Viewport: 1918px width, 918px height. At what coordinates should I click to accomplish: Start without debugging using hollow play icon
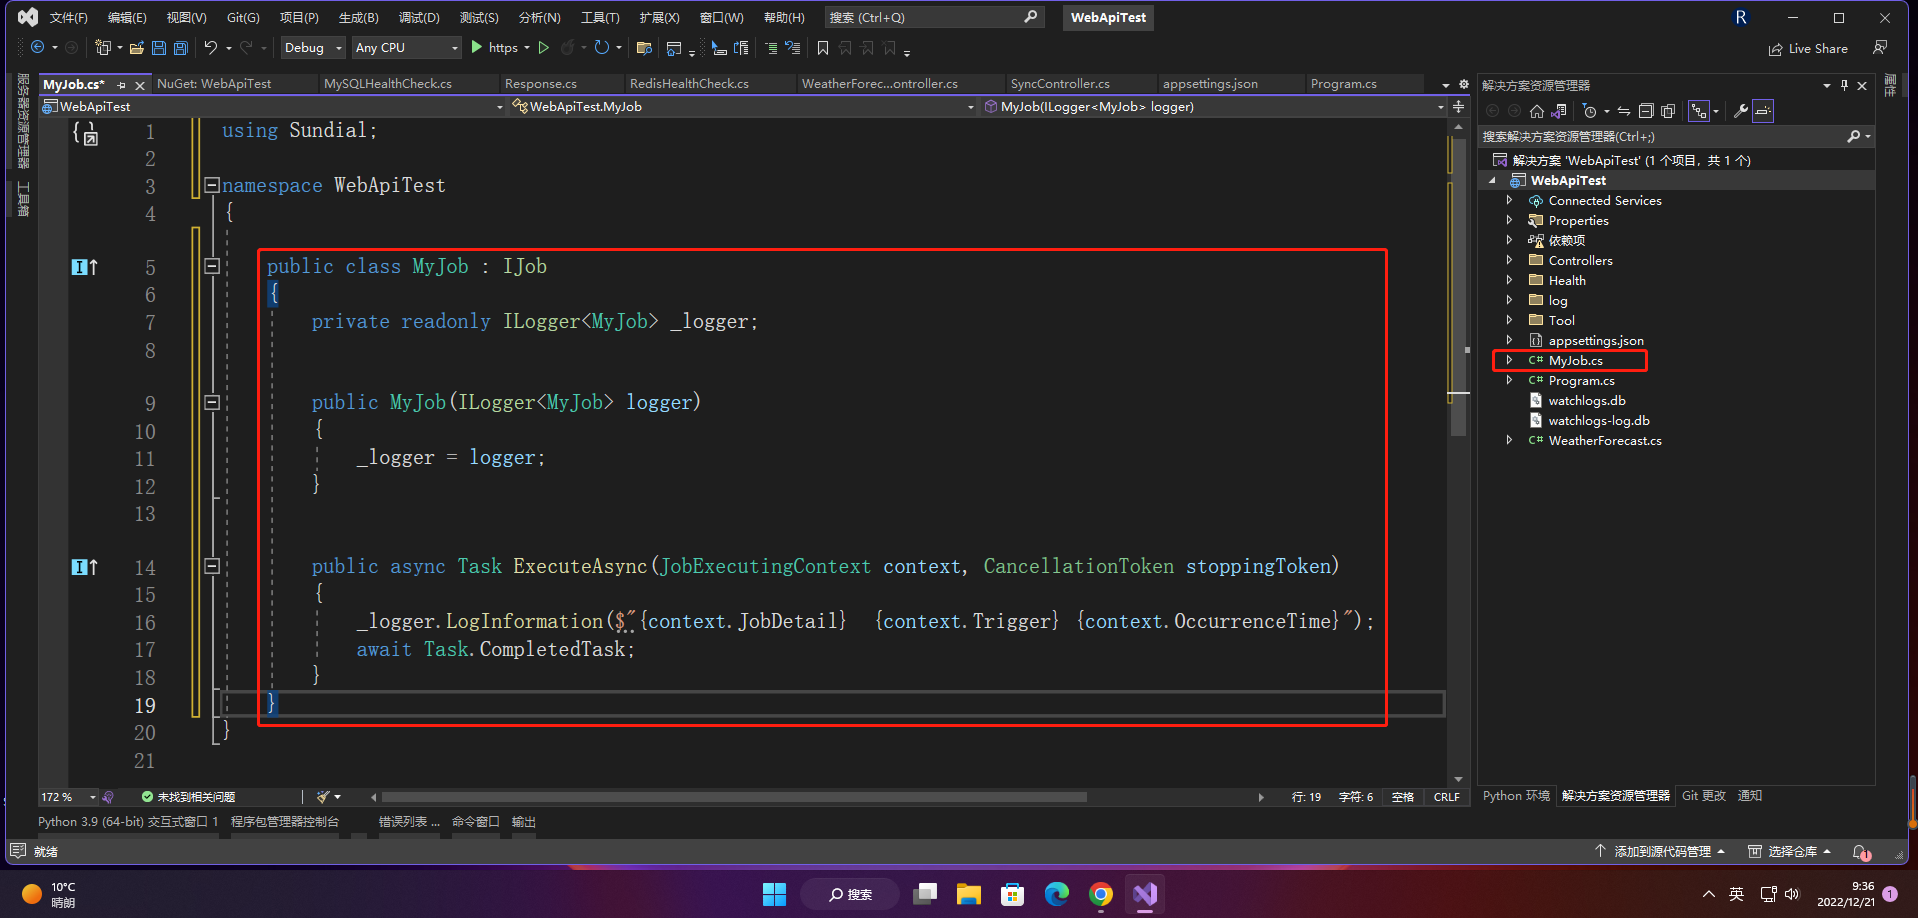coord(544,47)
